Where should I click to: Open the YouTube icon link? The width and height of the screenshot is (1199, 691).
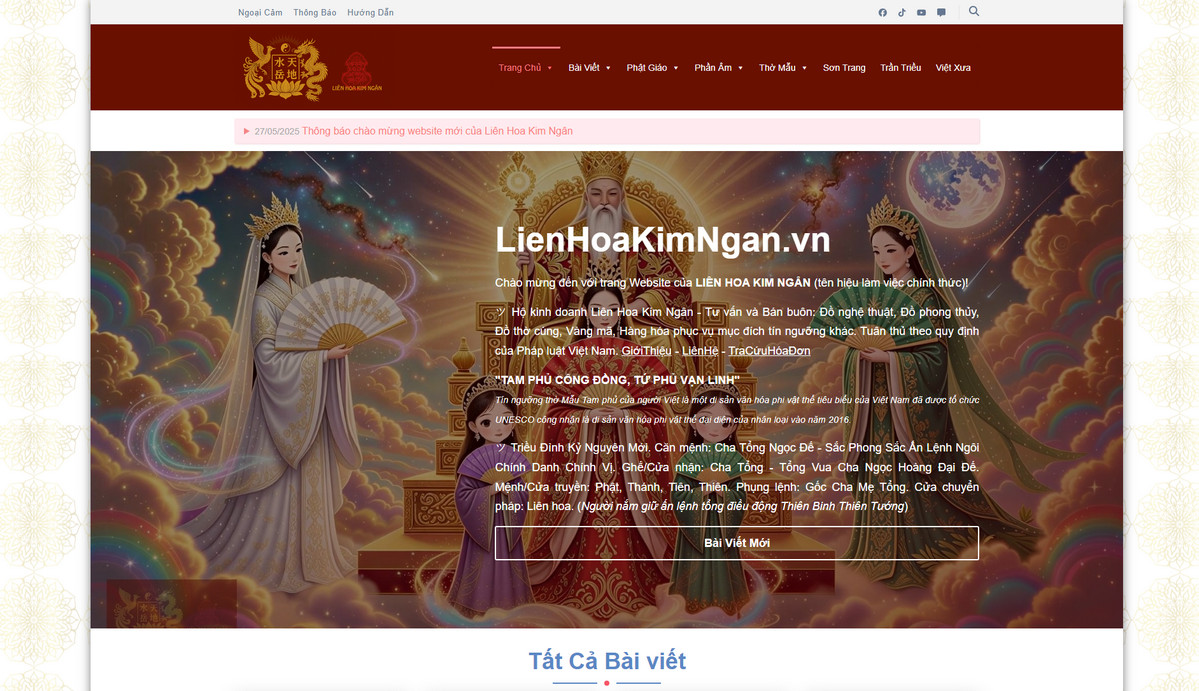point(921,12)
